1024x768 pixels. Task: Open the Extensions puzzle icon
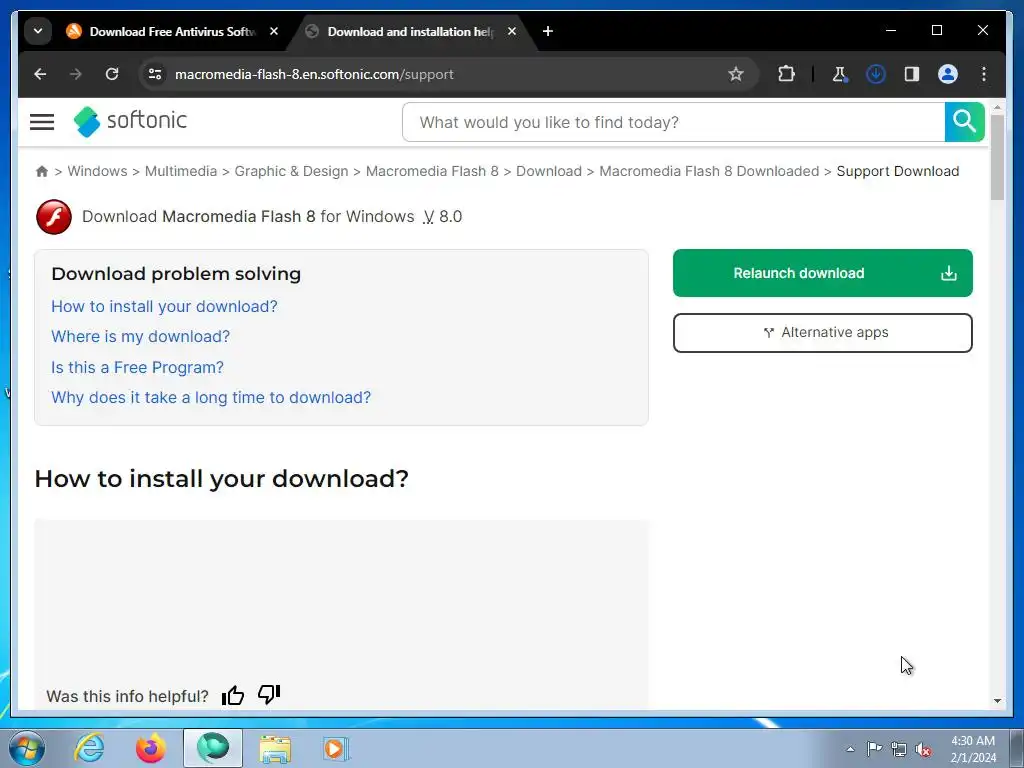pyautogui.click(x=786, y=74)
